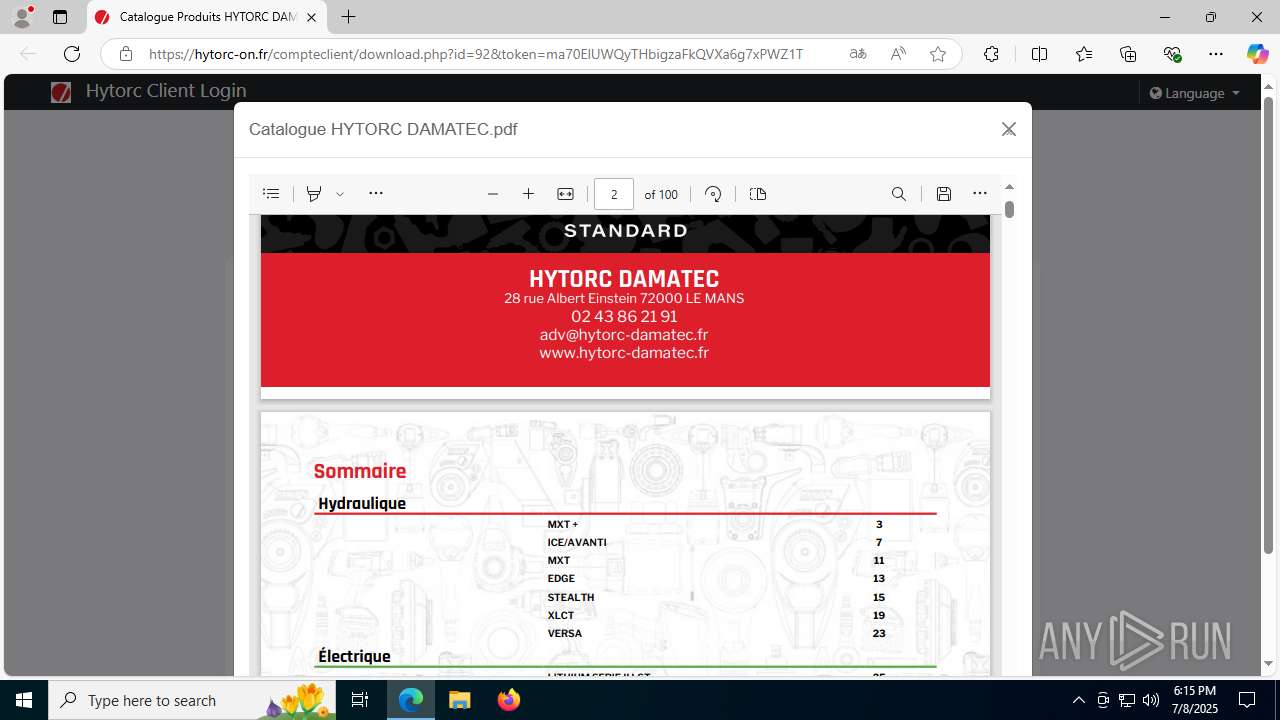Click the browser address bar URL
Viewport: 1280px width, 720px height.
click(x=476, y=54)
